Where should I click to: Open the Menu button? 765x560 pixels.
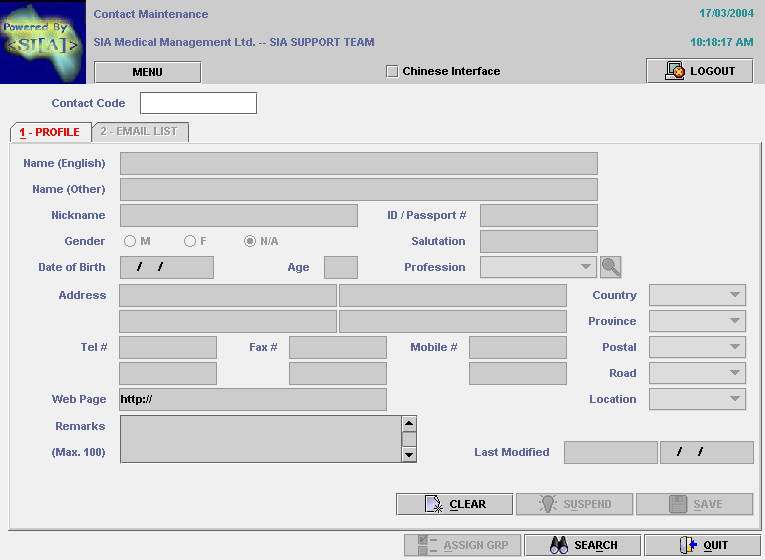point(147,72)
